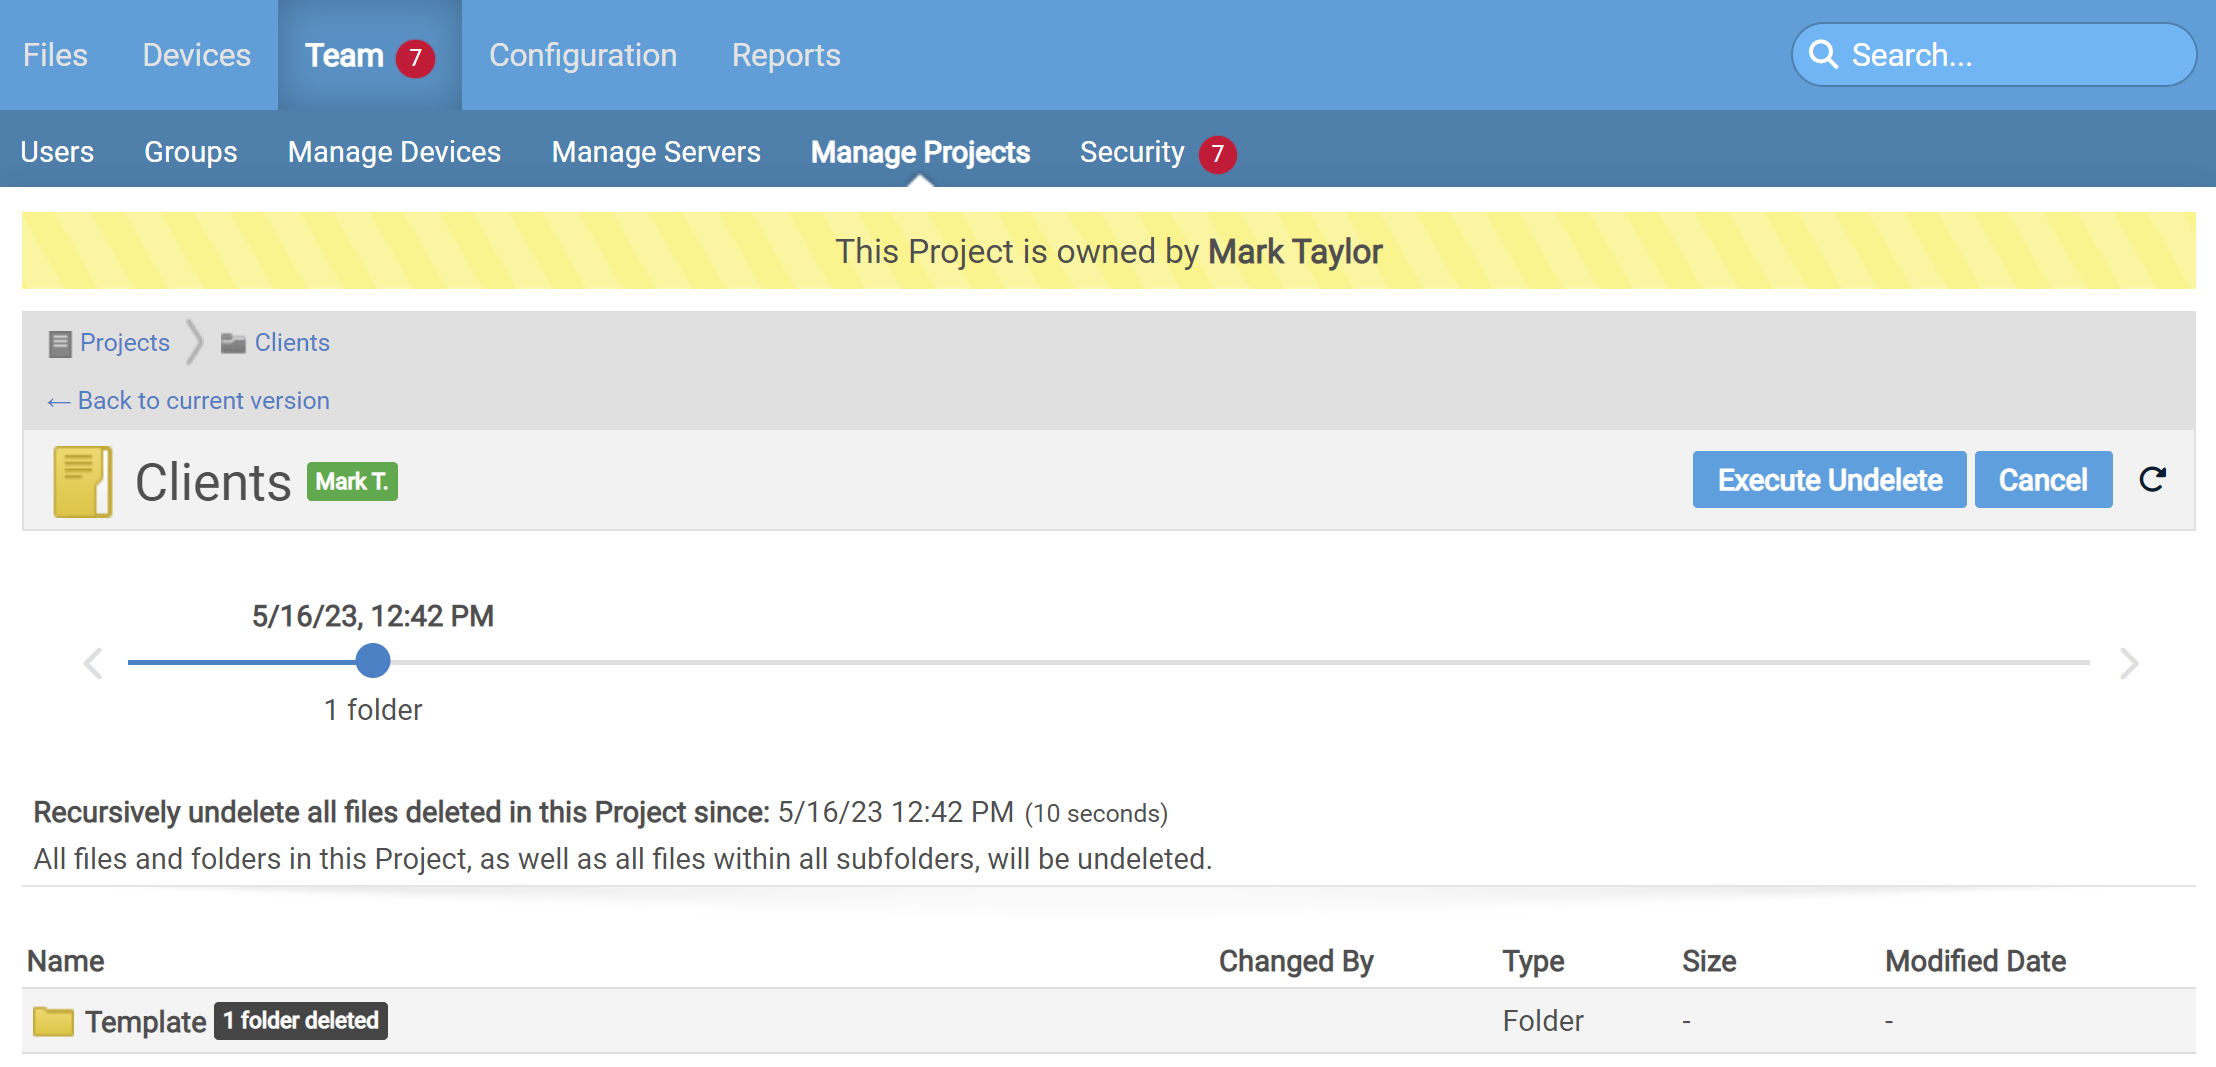Image resolution: width=2216 pixels, height=1067 pixels.
Task: Go to Manage Servers
Action: (x=655, y=152)
